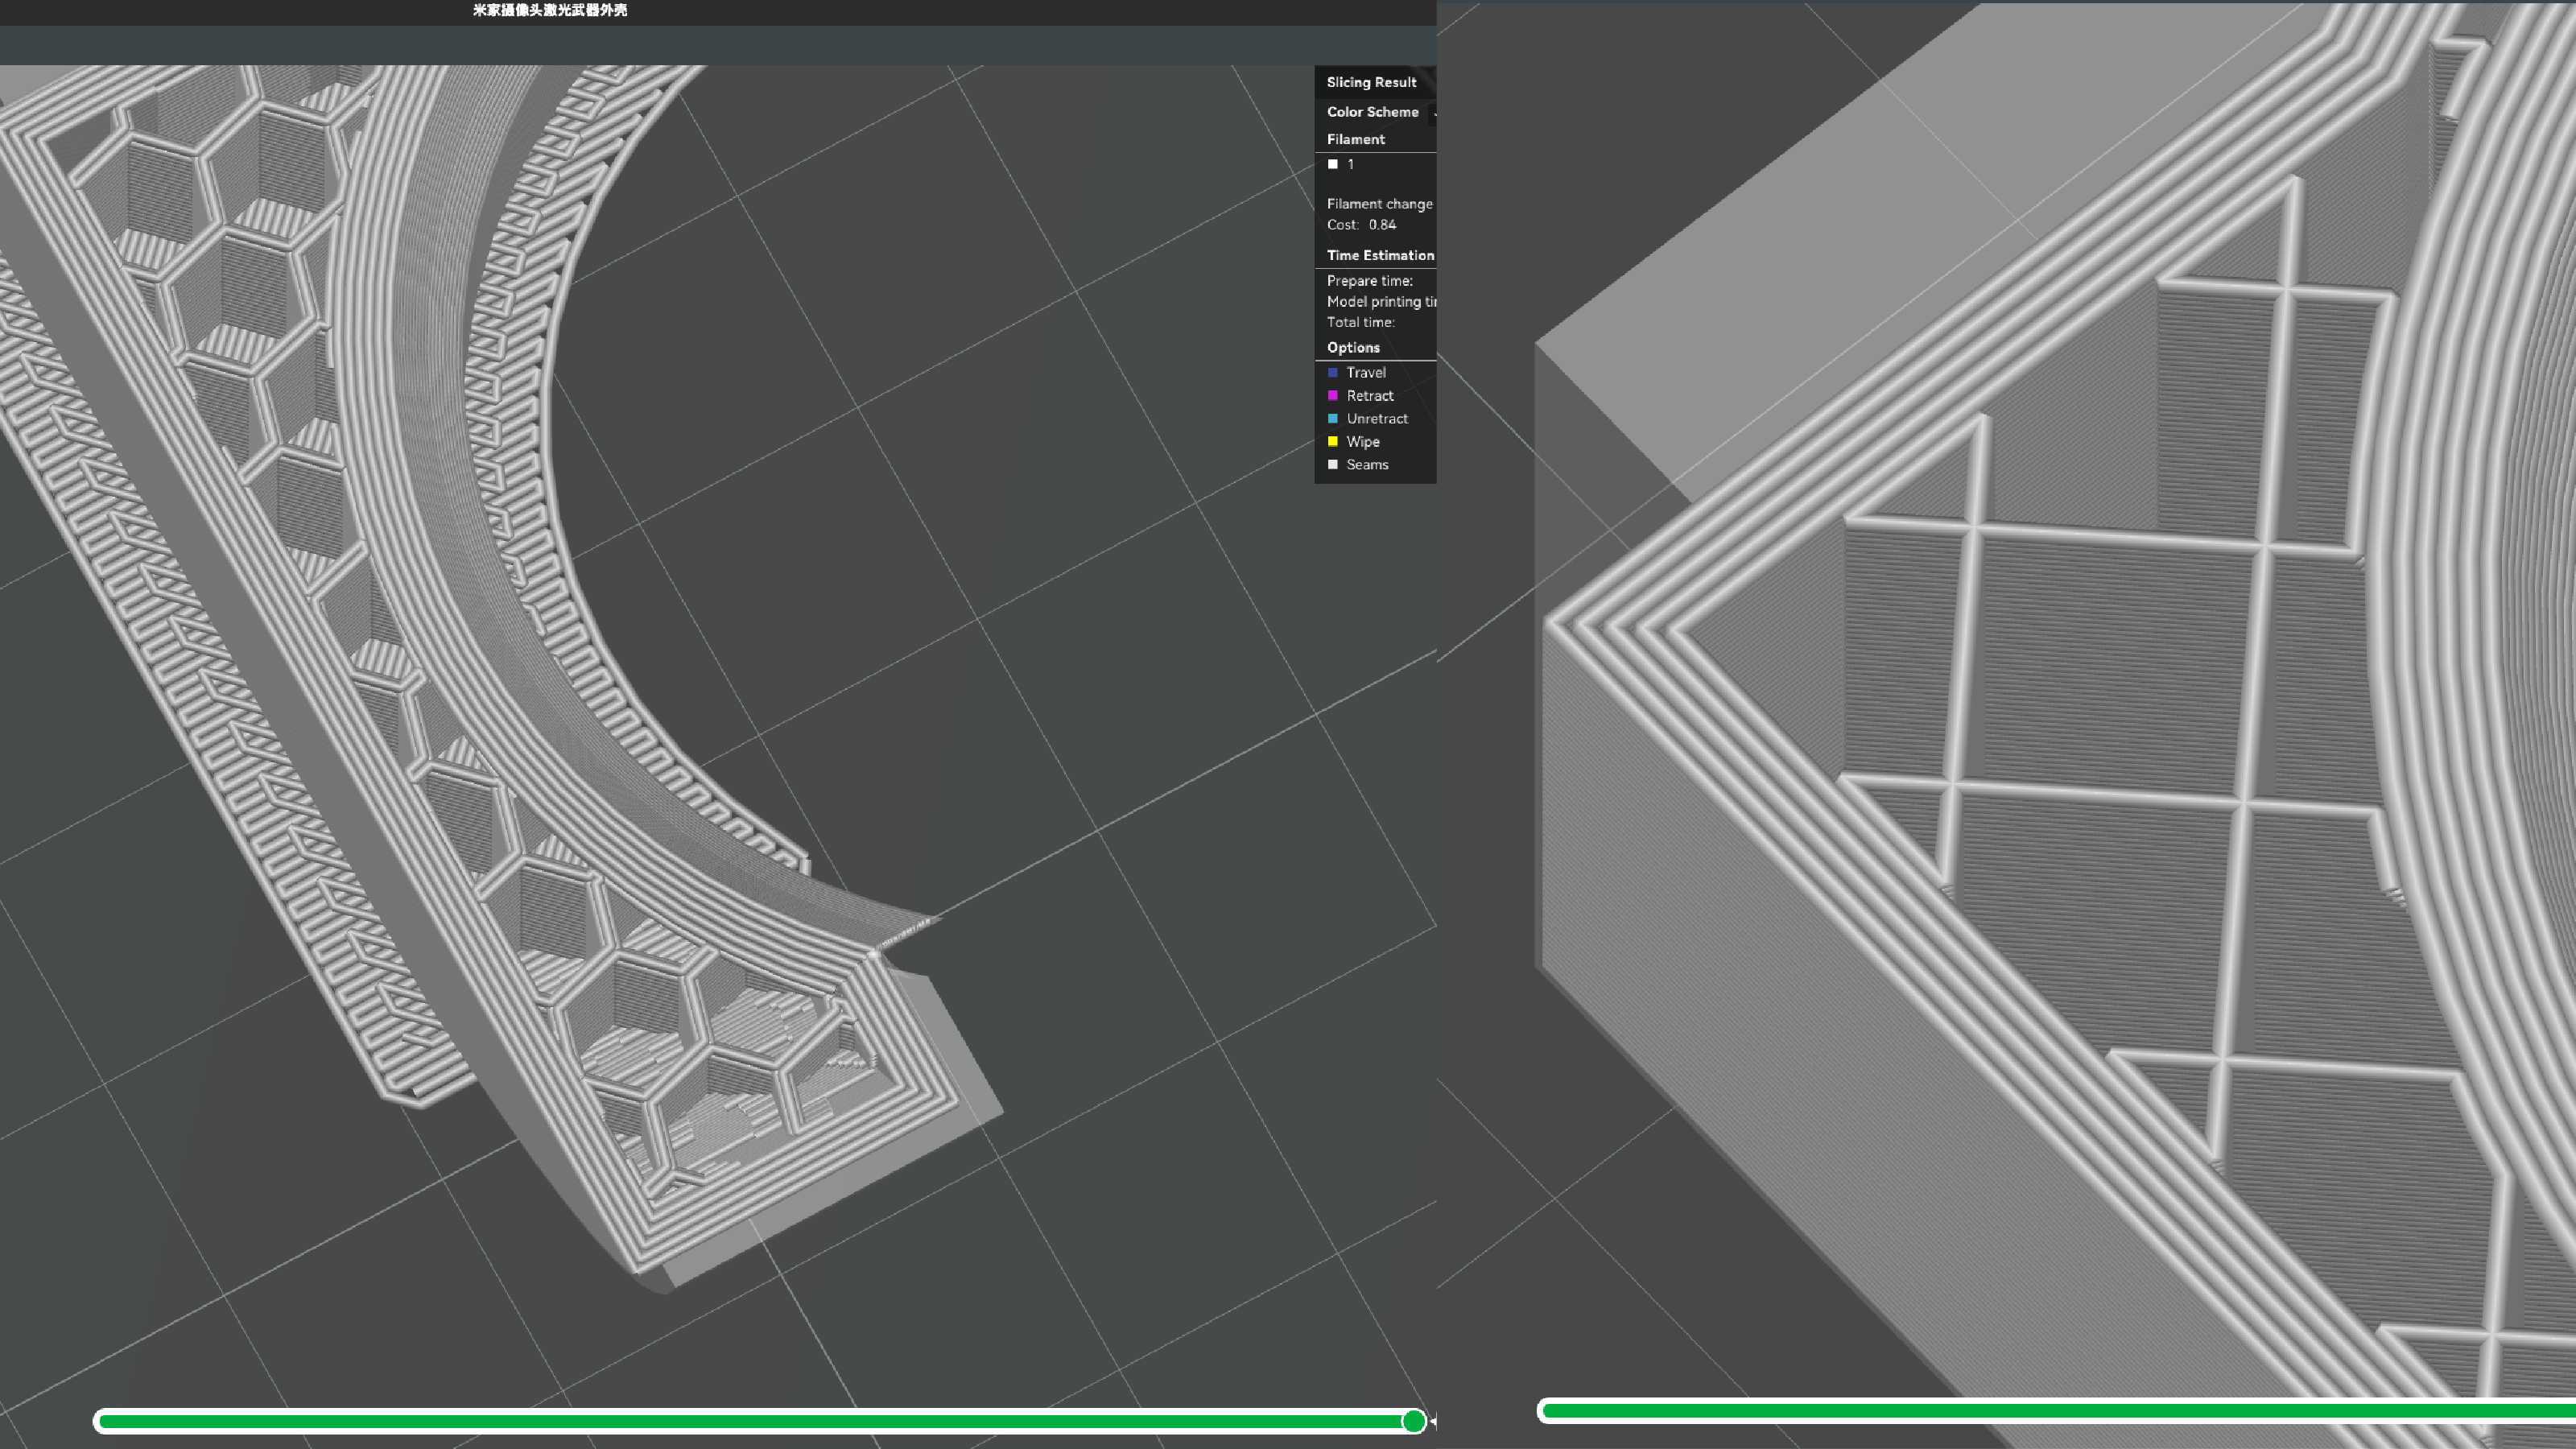
Task: Click the right preview's green layer bar
Action: click(2050, 1410)
